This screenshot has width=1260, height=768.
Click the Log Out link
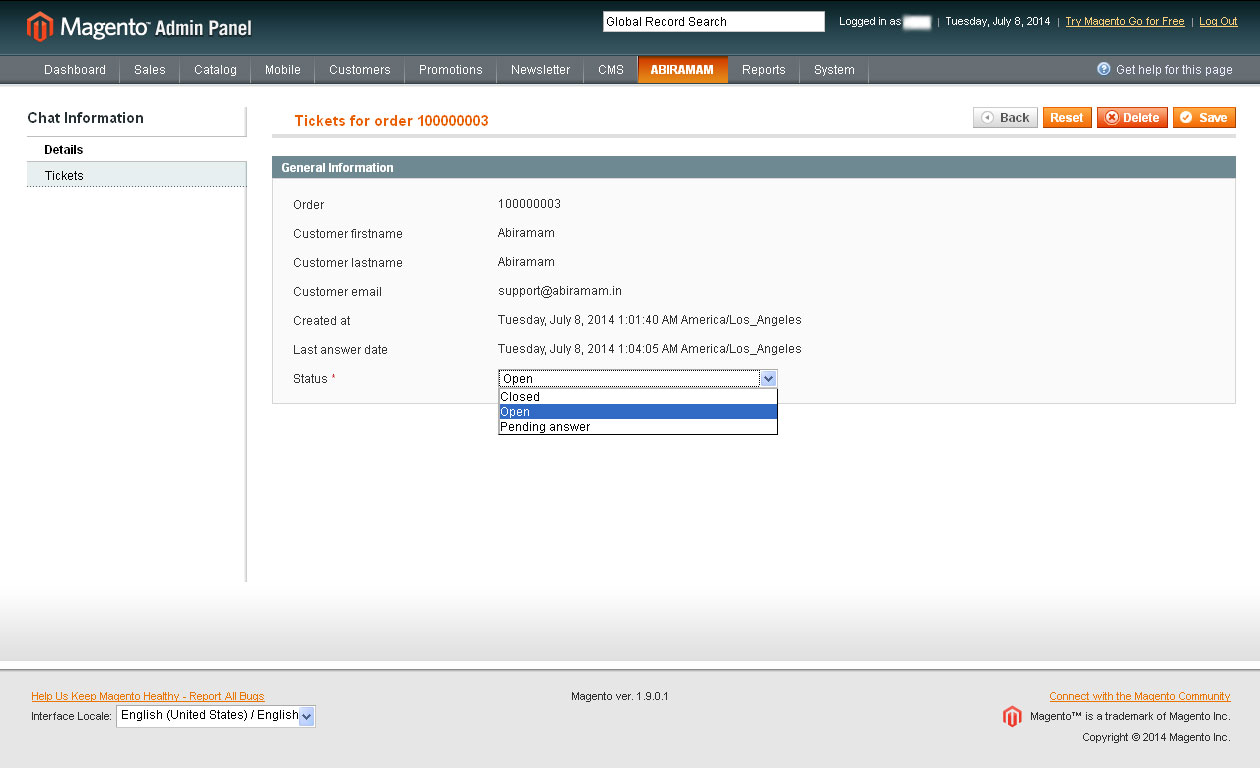pos(1218,21)
